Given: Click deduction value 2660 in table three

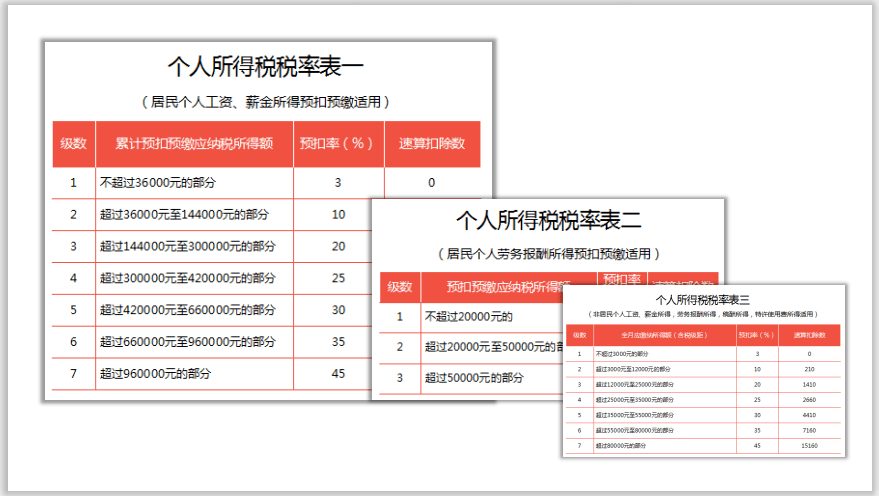Looking at the screenshot, I should (809, 400).
